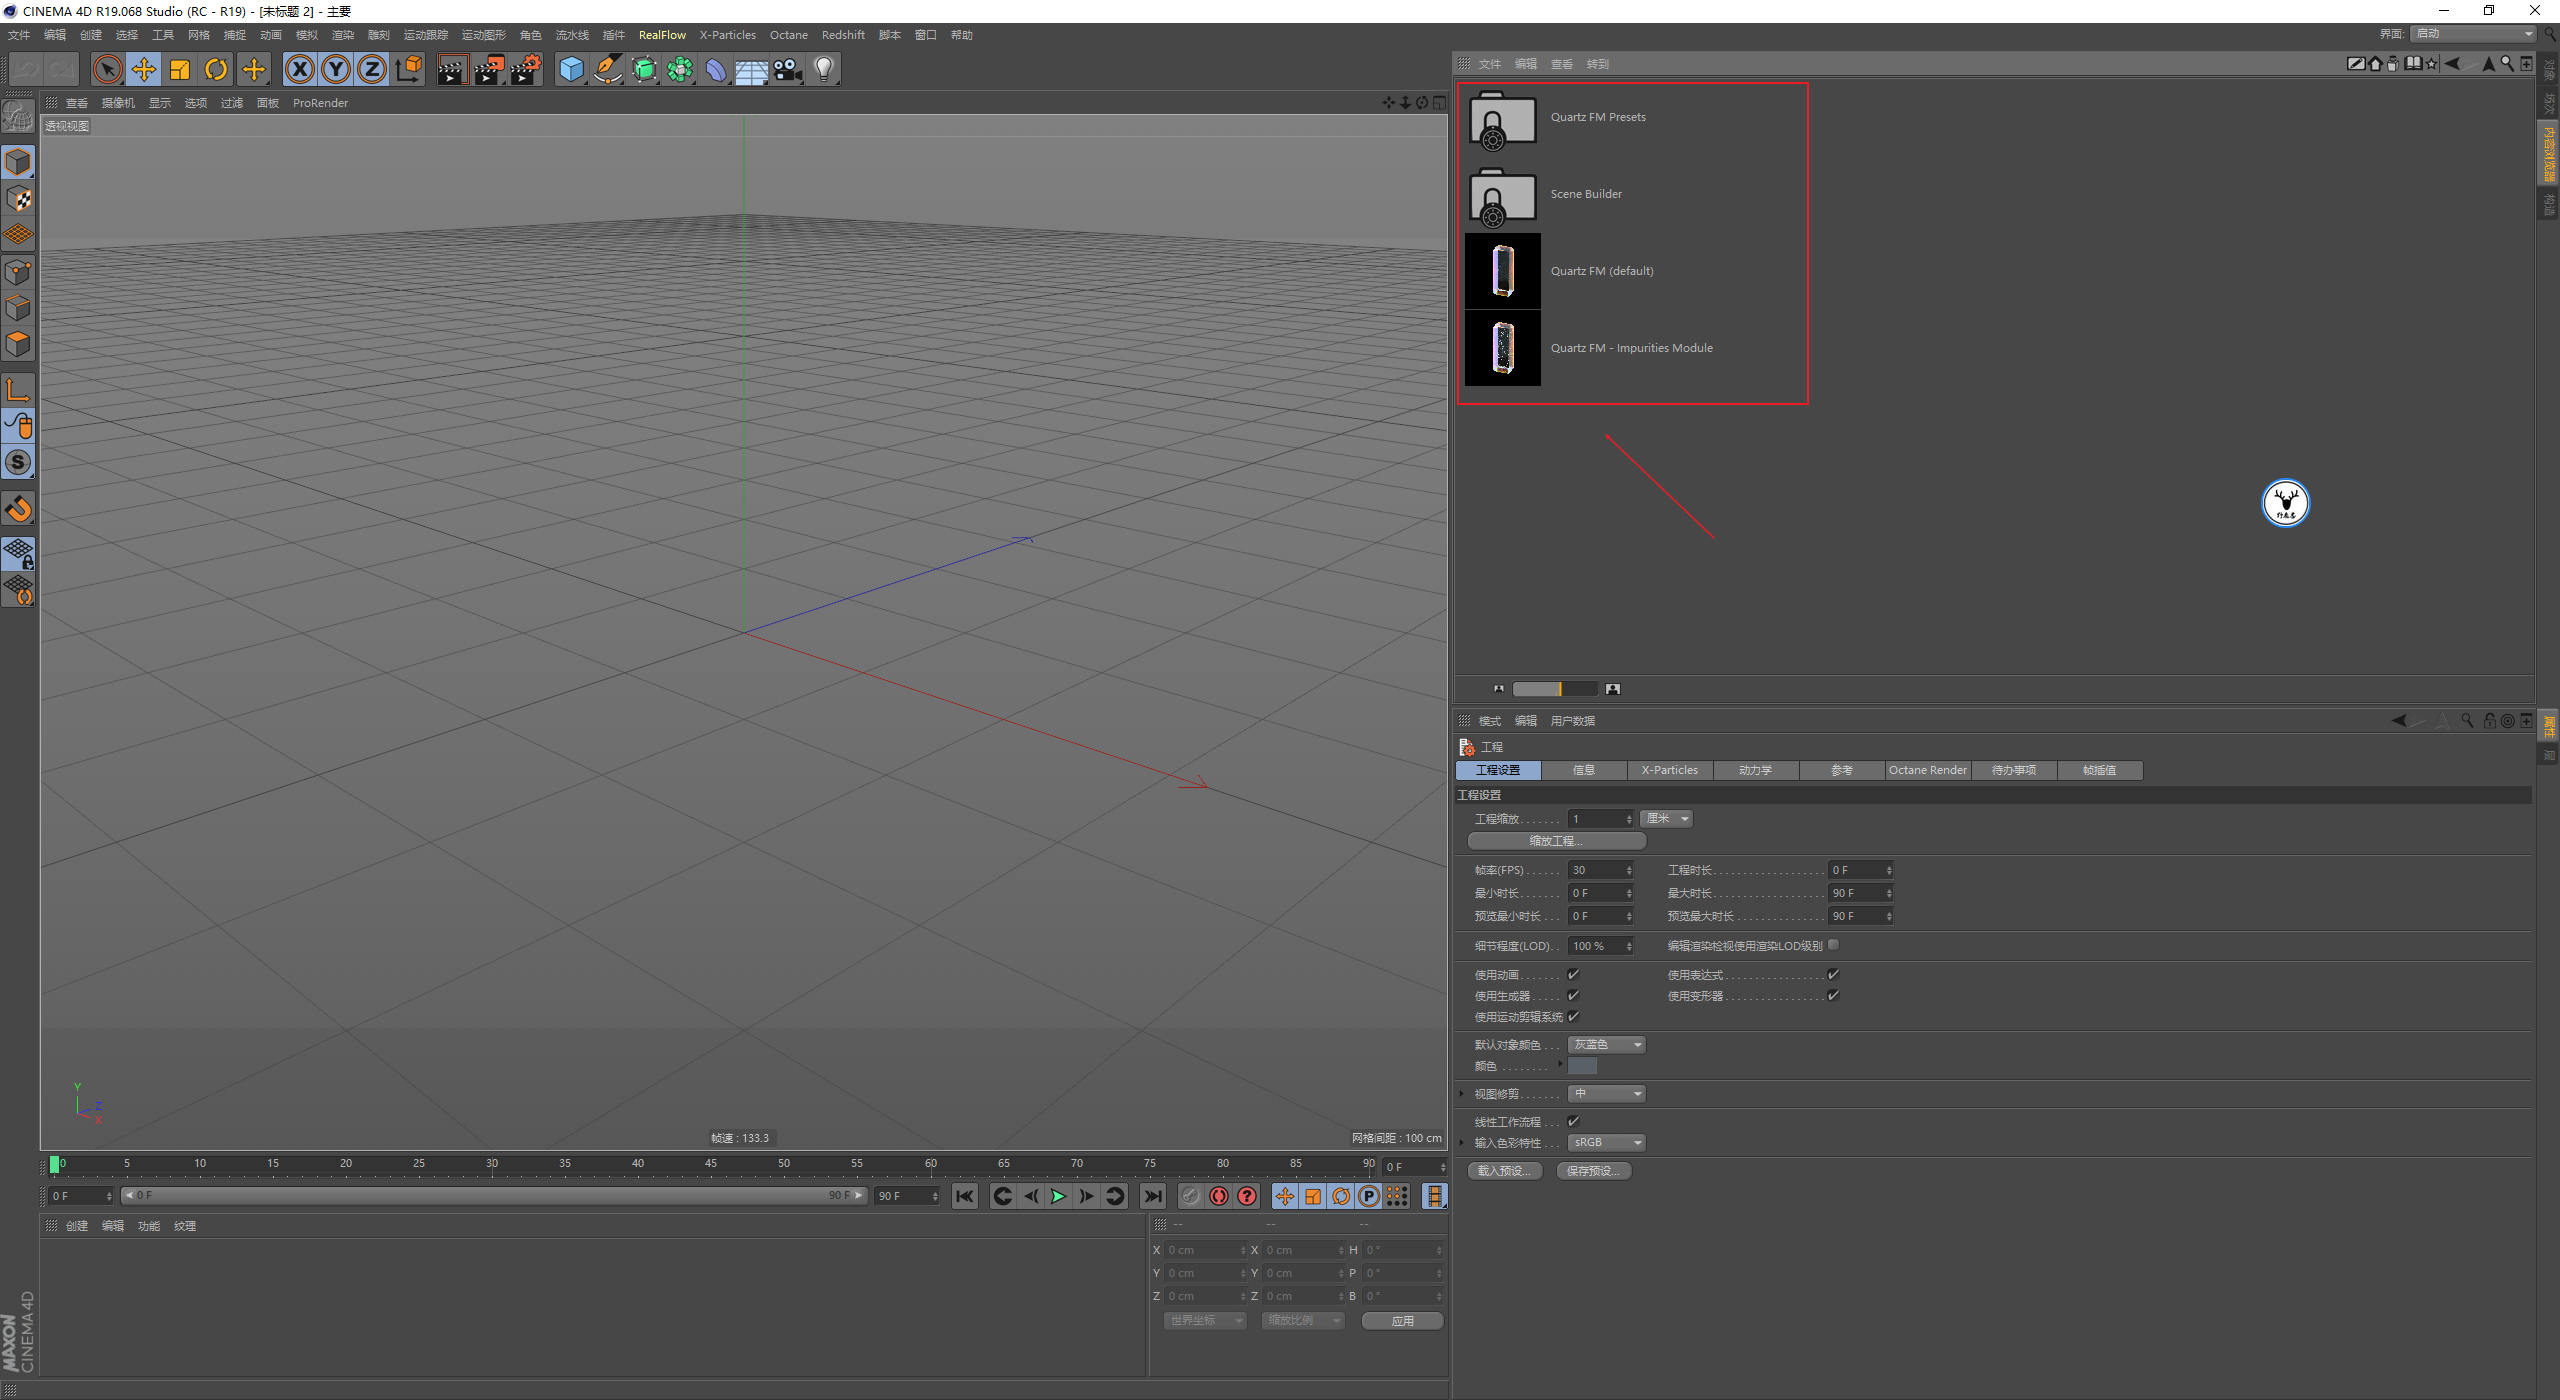The height and width of the screenshot is (1400, 2560).
Task: Click the Rotate tool icon
Action: tap(214, 67)
